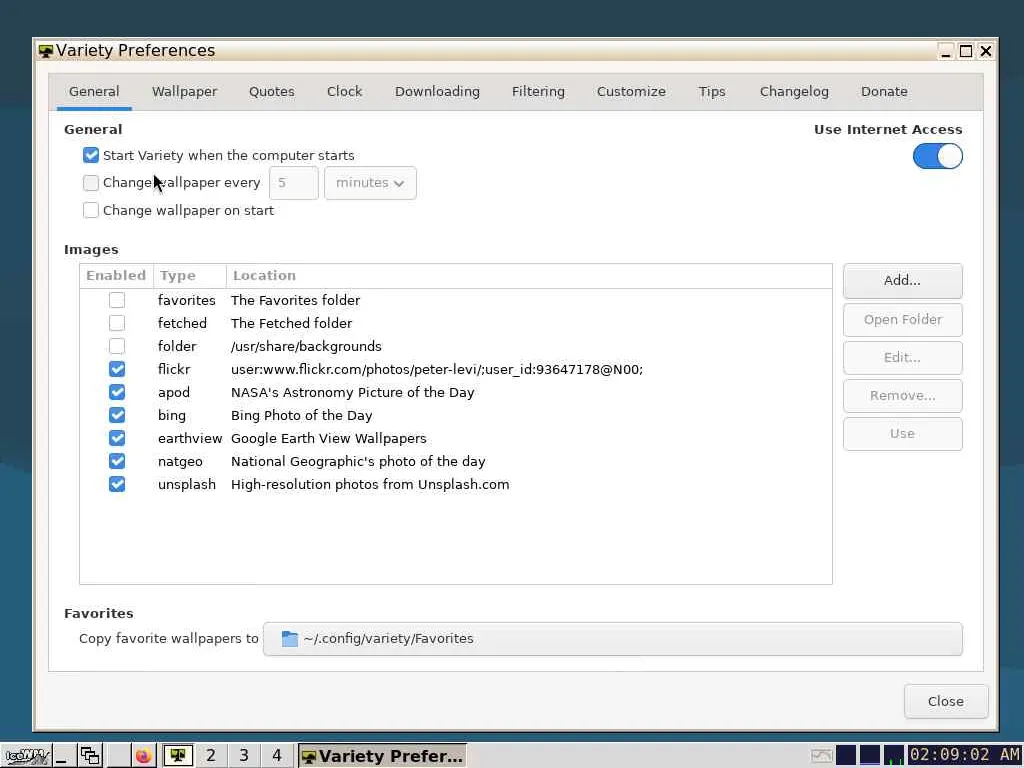
Task: Launch Firefox from the taskbar
Action: click(143, 756)
